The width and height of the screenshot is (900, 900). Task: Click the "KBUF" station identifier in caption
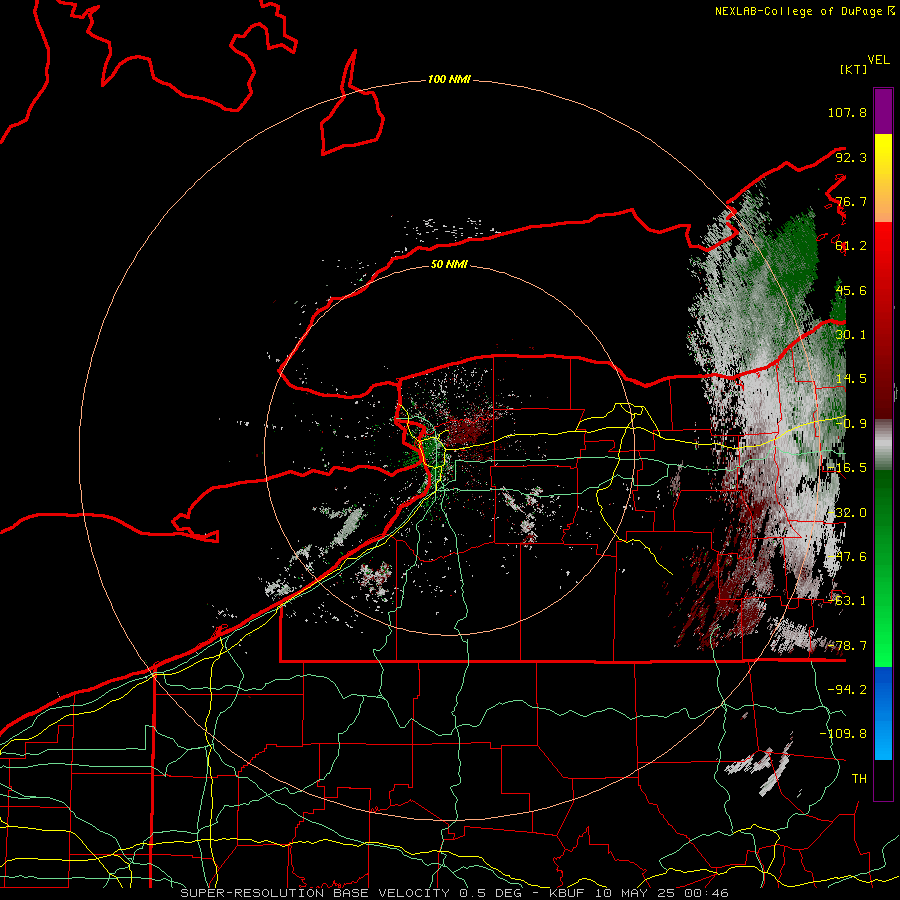[x=569, y=893]
